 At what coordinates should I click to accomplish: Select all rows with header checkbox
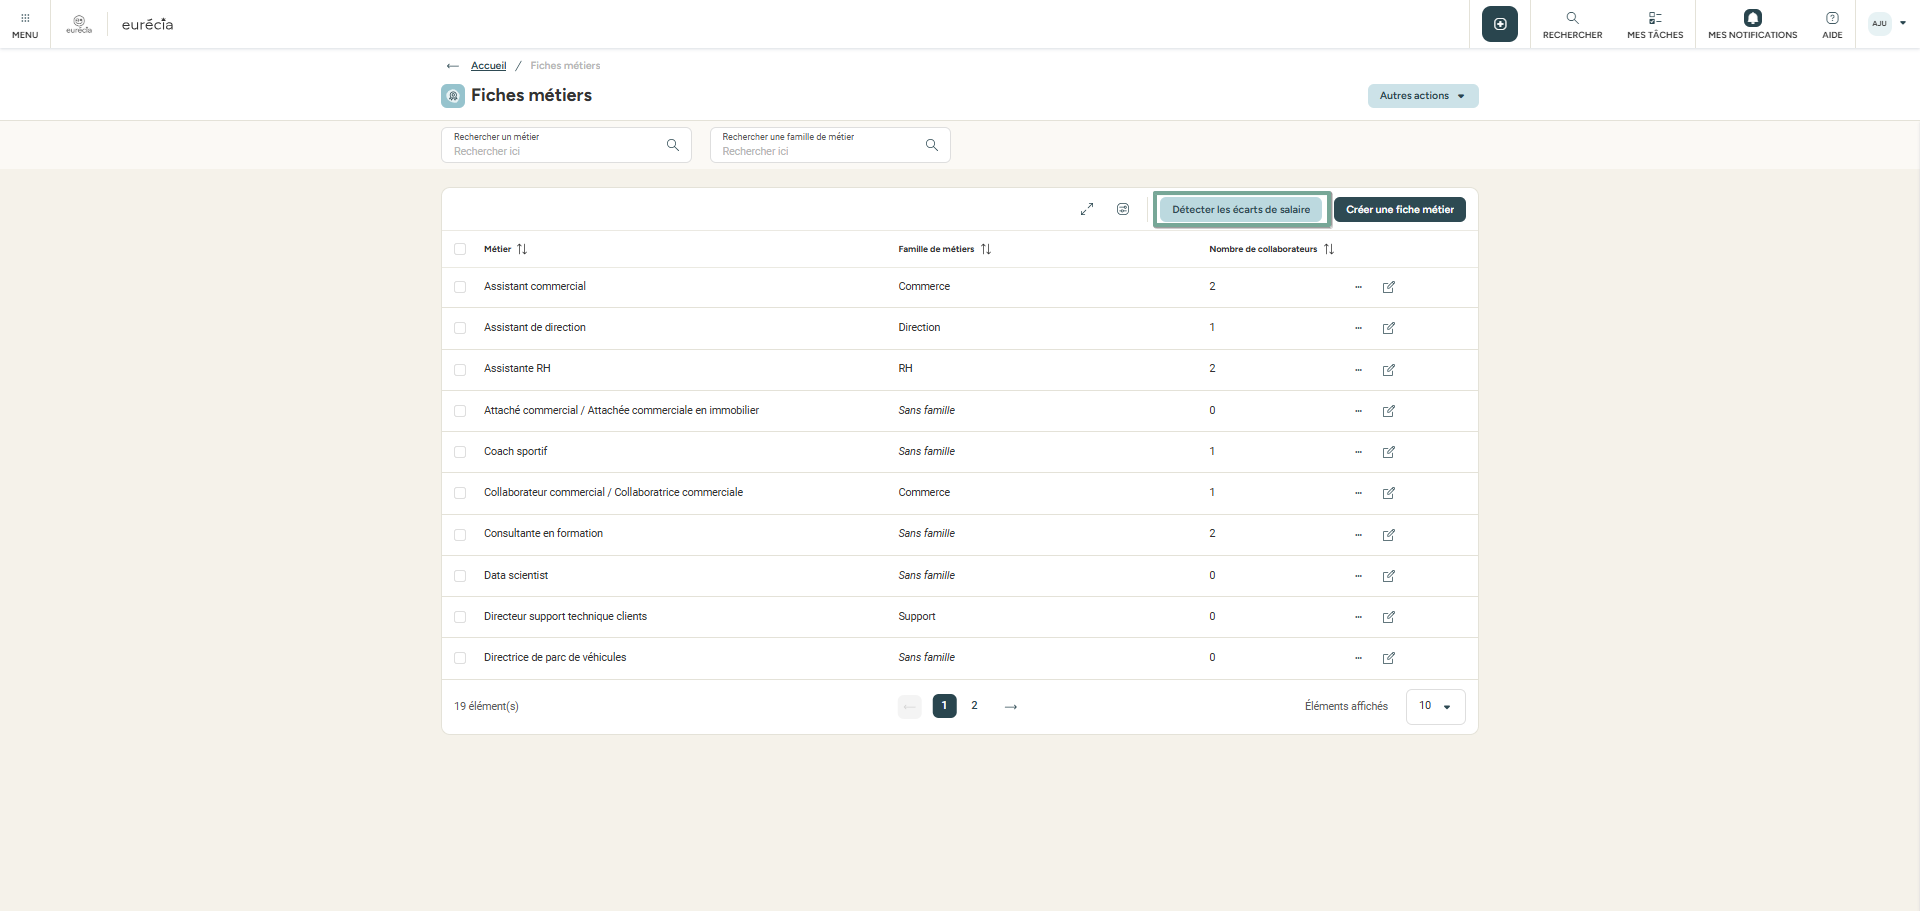coord(460,249)
